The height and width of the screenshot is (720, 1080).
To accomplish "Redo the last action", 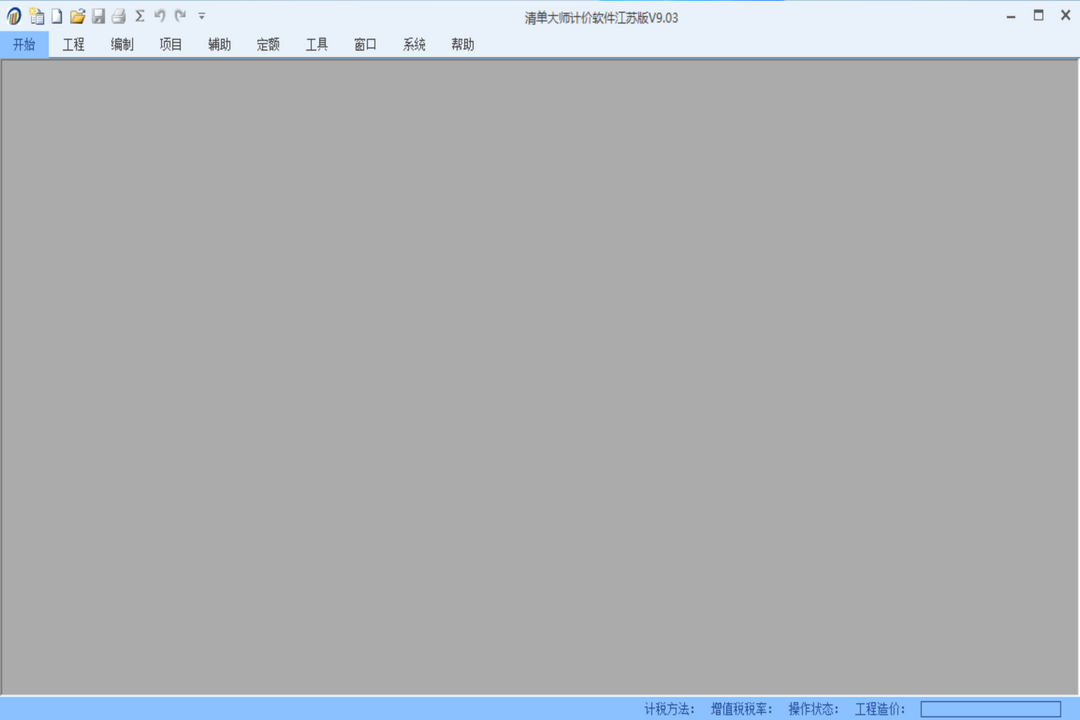I will [x=180, y=16].
